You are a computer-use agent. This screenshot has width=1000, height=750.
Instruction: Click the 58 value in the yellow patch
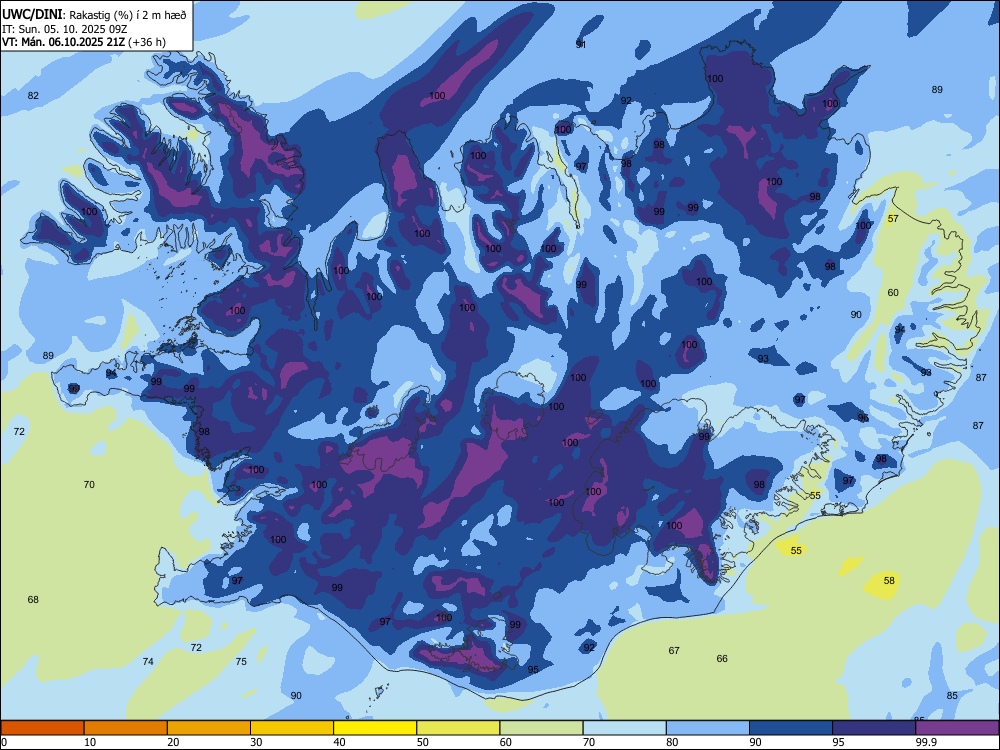tap(889, 580)
